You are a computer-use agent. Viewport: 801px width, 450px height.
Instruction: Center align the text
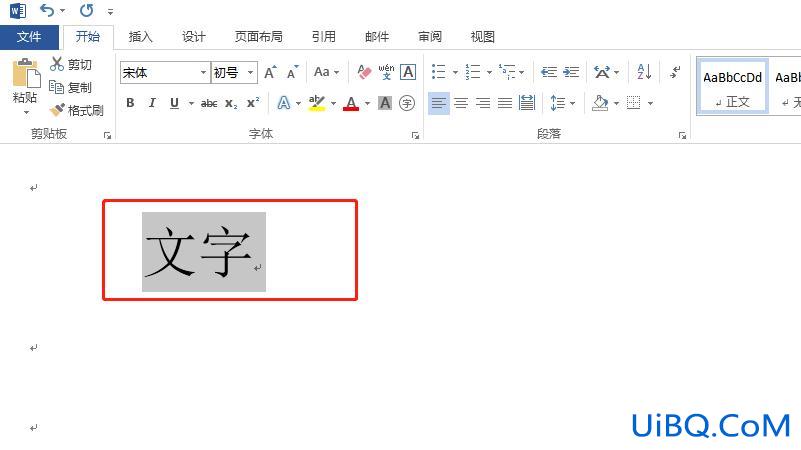461,103
